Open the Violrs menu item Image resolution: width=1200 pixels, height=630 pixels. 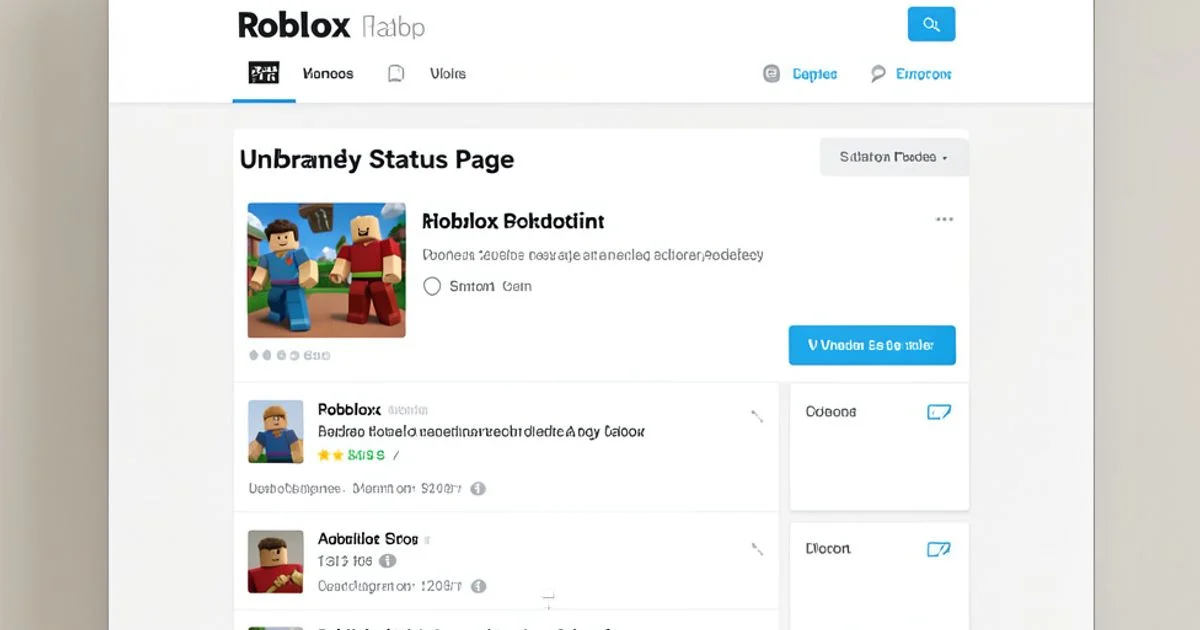coord(448,72)
